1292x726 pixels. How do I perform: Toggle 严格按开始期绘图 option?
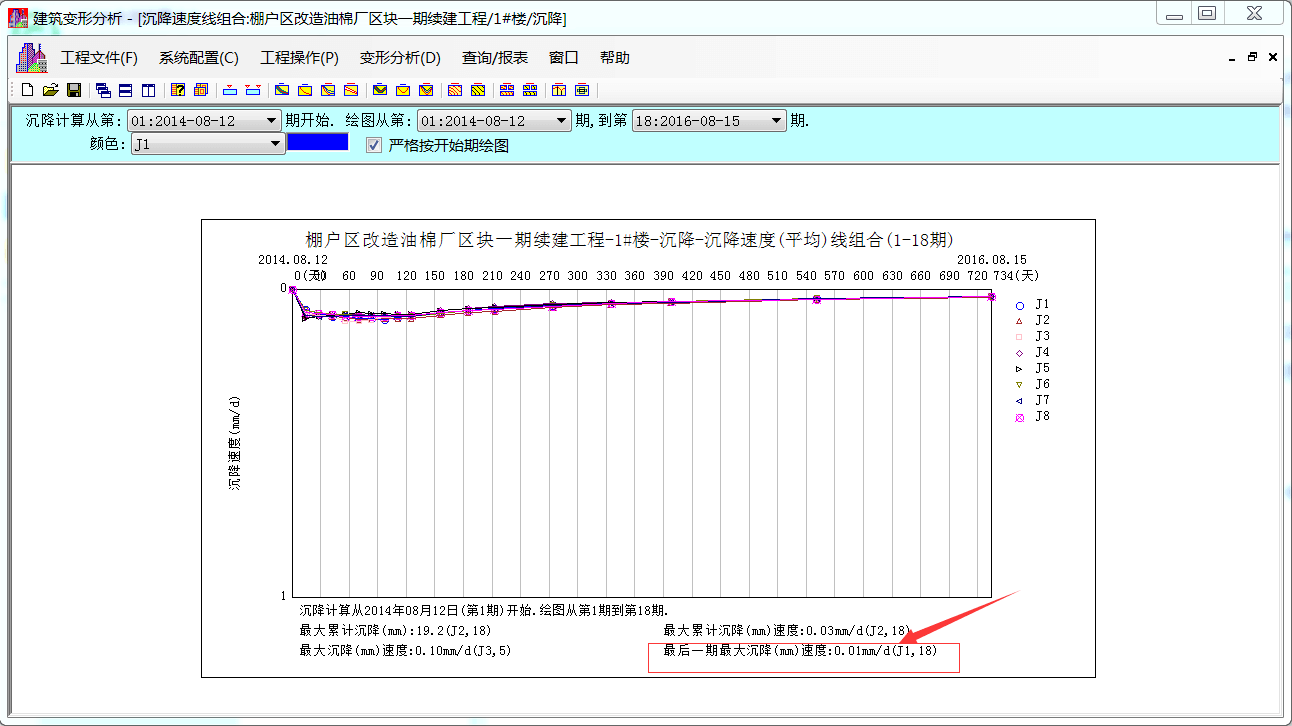pyautogui.click(x=372, y=143)
